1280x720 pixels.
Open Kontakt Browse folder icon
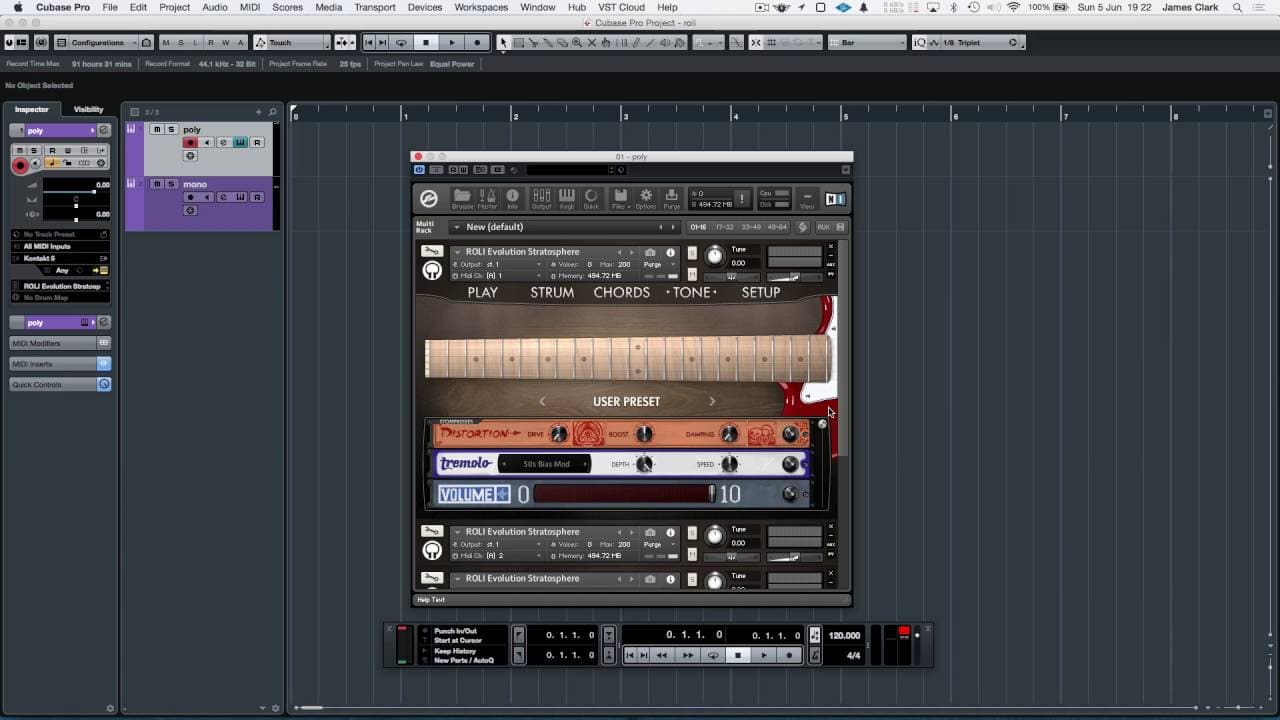pos(462,198)
